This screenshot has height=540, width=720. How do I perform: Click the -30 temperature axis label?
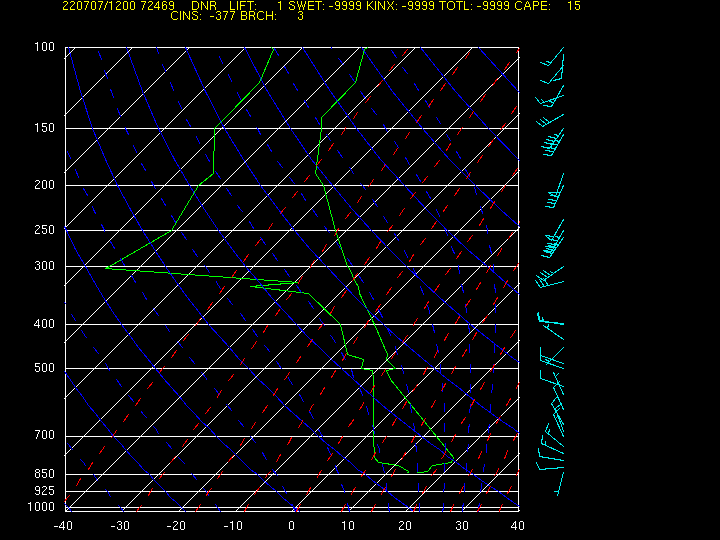coord(120,526)
